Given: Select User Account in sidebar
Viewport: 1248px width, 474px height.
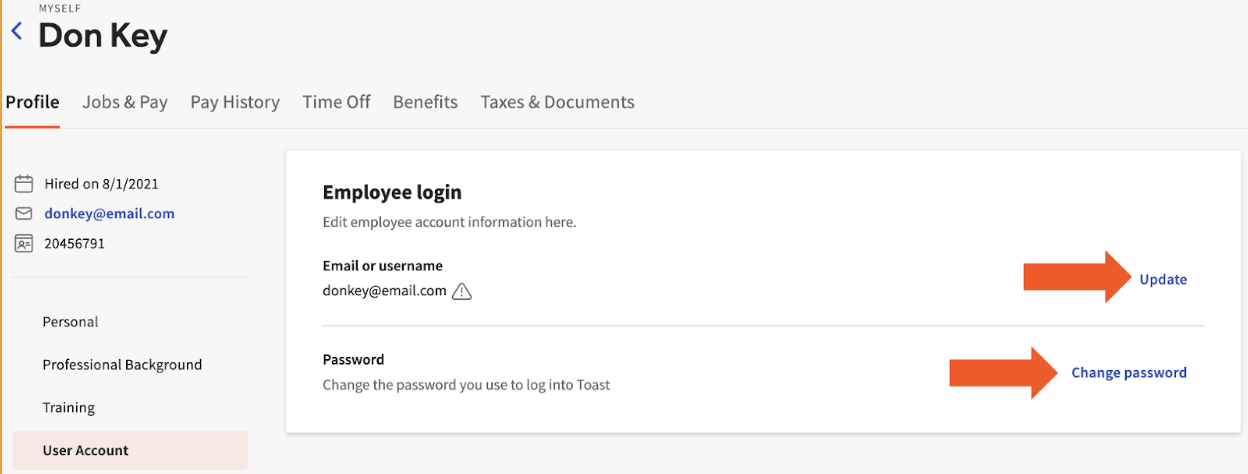Looking at the screenshot, I should [x=86, y=451].
